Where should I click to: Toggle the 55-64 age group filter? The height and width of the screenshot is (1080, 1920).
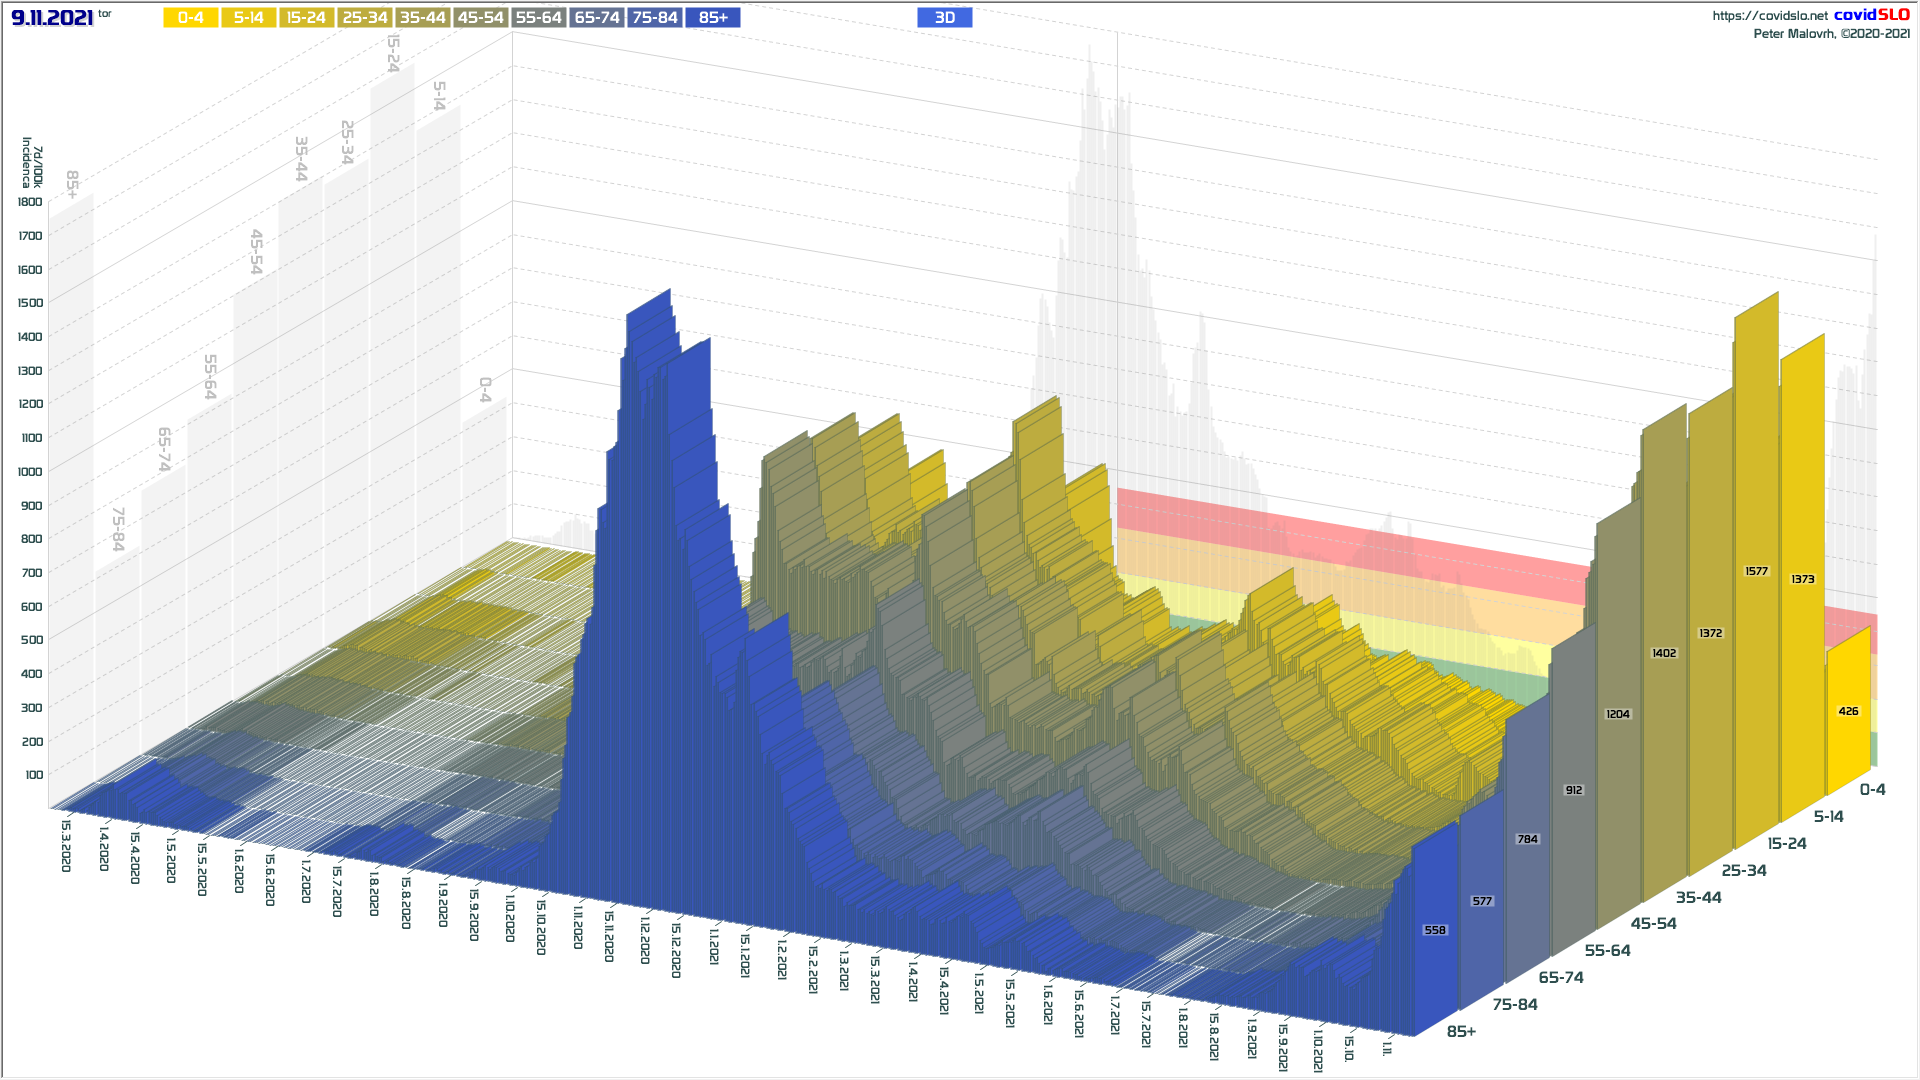(538, 18)
